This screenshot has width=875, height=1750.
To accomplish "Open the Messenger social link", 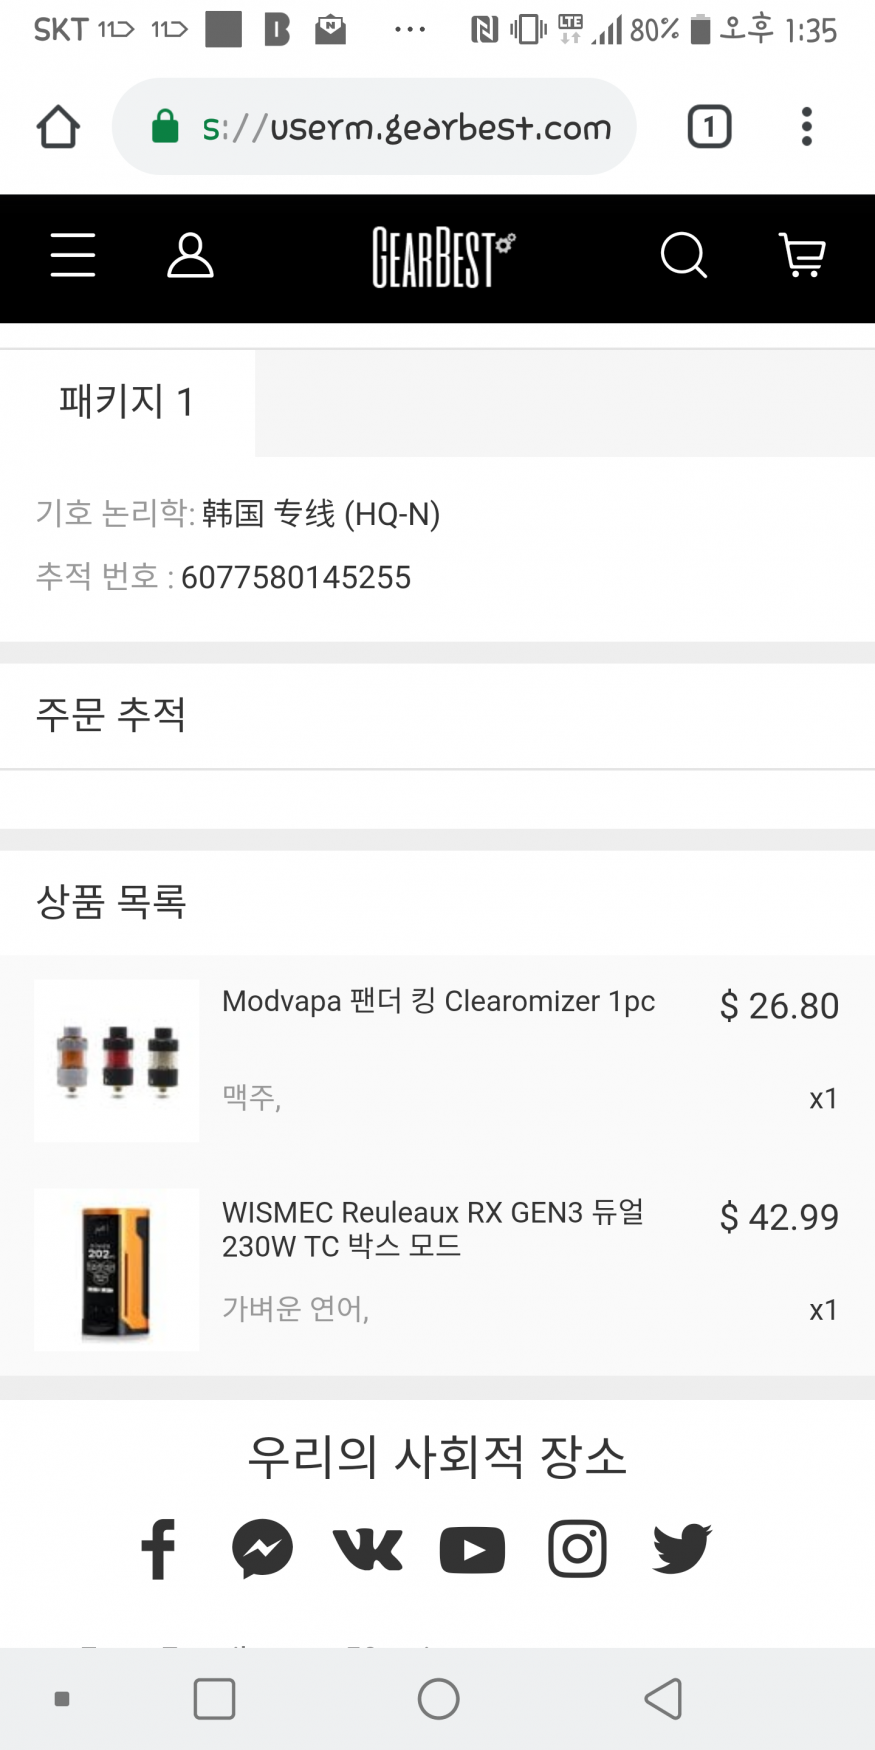I will click(263, 1549).
